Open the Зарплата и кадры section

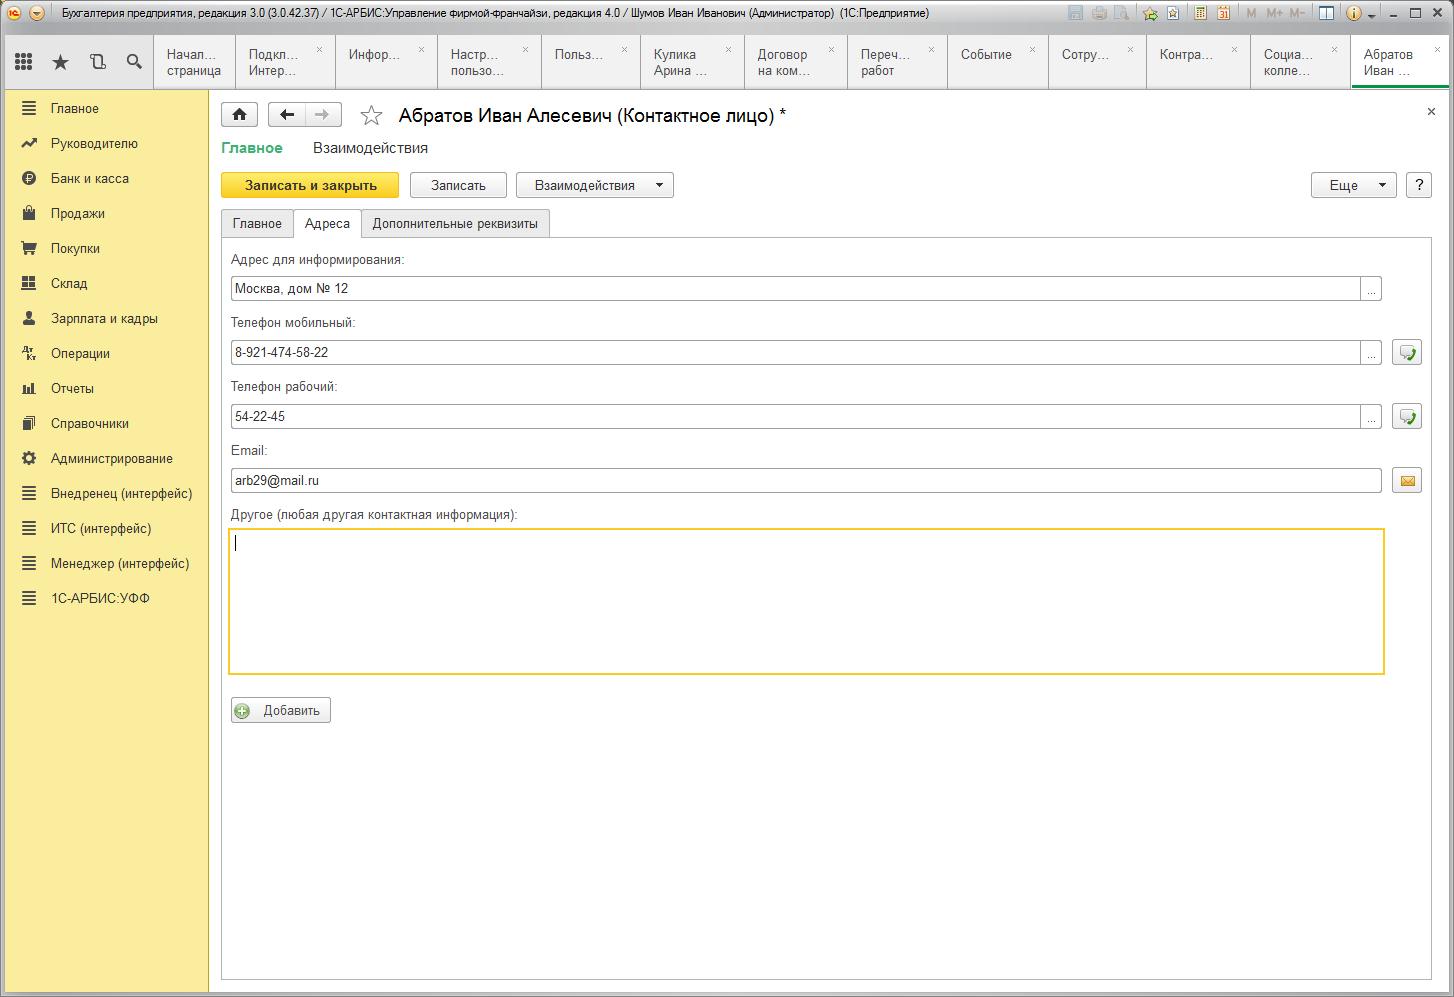click(107, 318)
